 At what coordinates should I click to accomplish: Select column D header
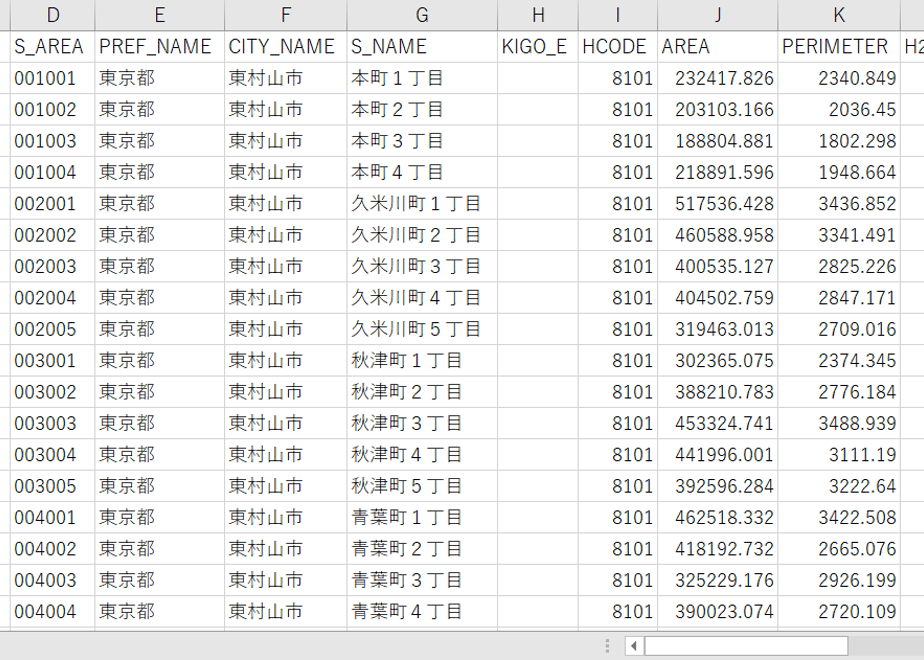point(52,15)
